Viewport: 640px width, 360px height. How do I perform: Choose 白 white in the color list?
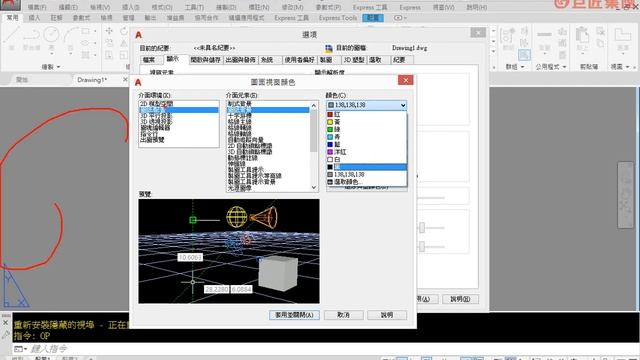pyautogui.click(x=367, y=159)
